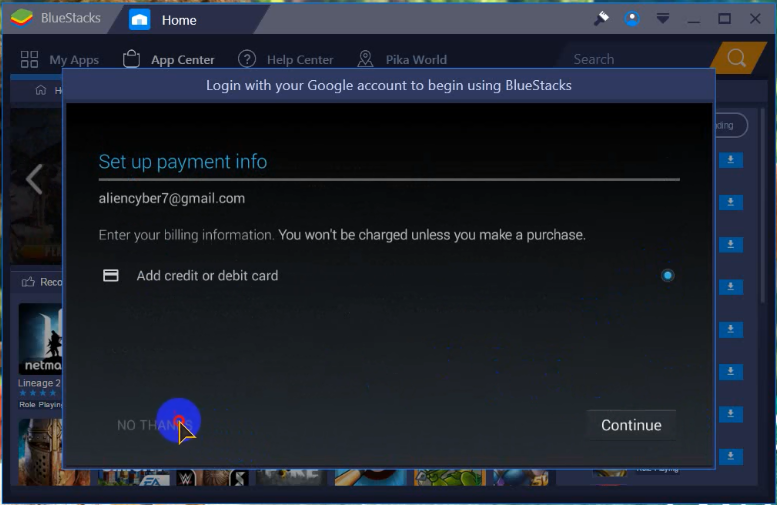Viewport: 777px width, 505px height.
Task: Click the credit card icon
Action: [111, 275]
